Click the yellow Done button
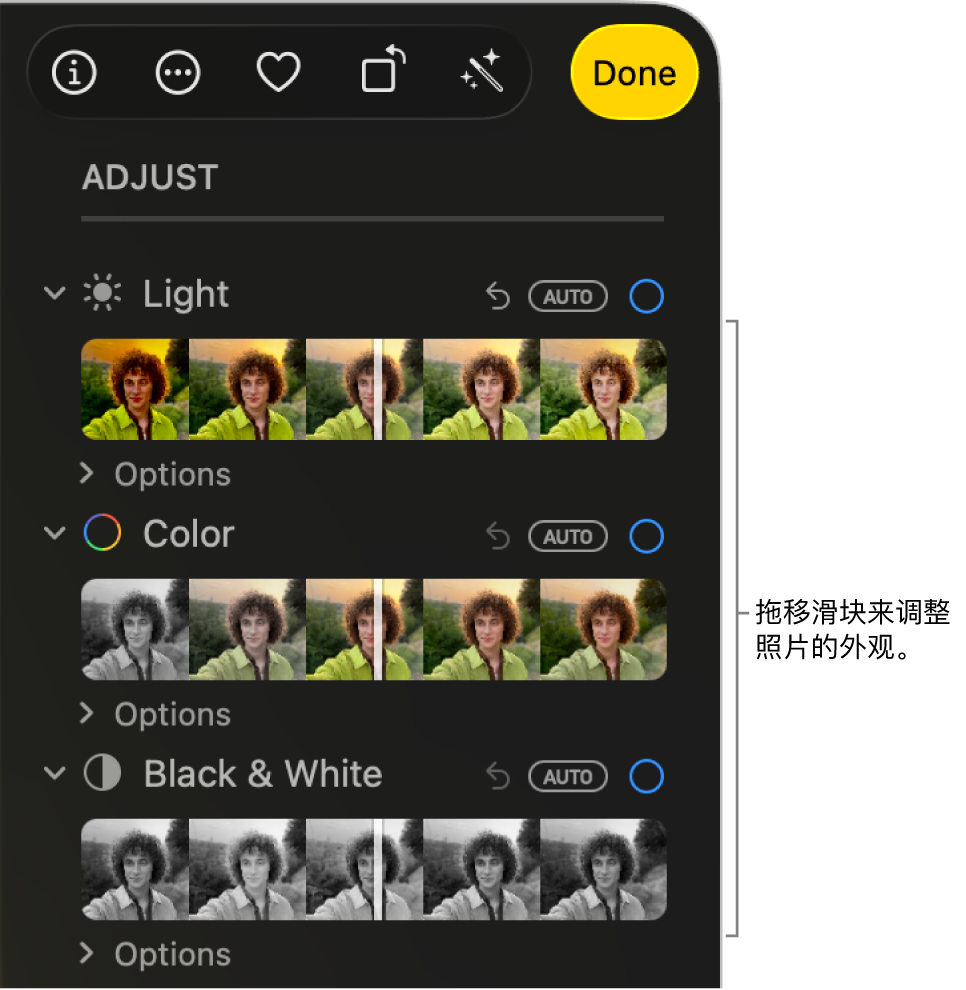Viewport: 966px width, 990px height. (x=634, y=73)
